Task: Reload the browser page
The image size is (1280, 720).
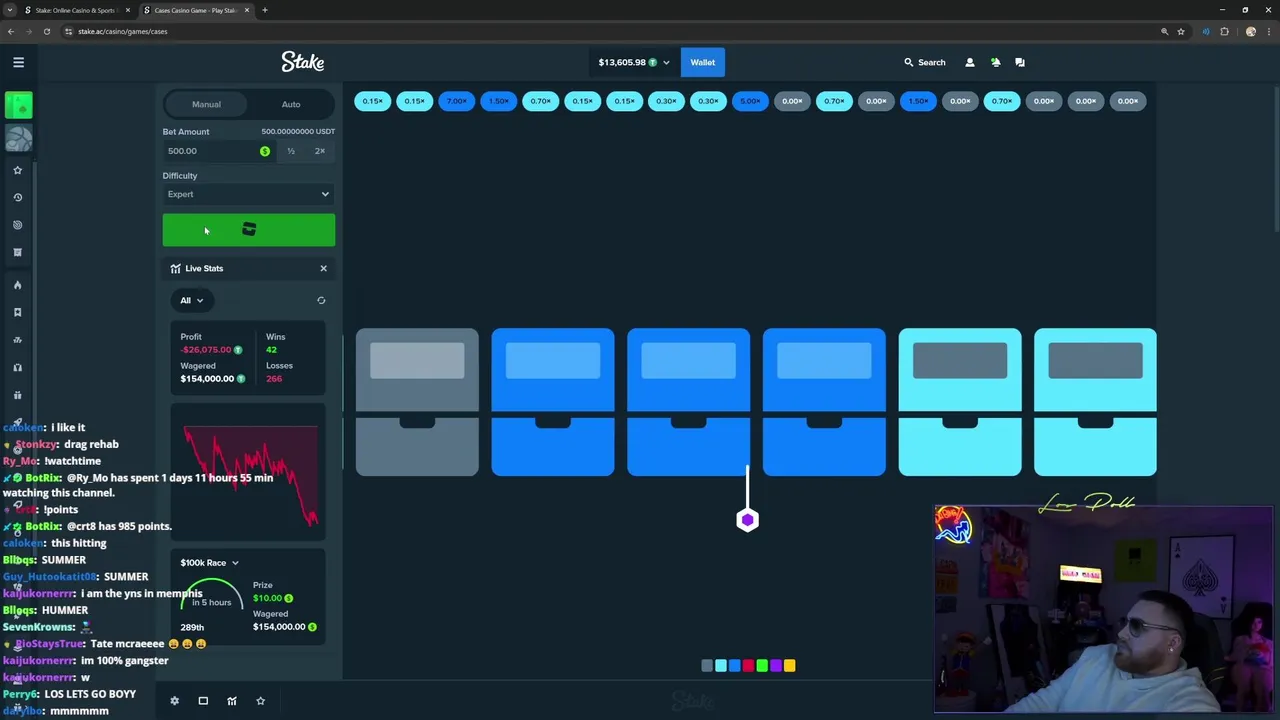Action: click(46, 31)
